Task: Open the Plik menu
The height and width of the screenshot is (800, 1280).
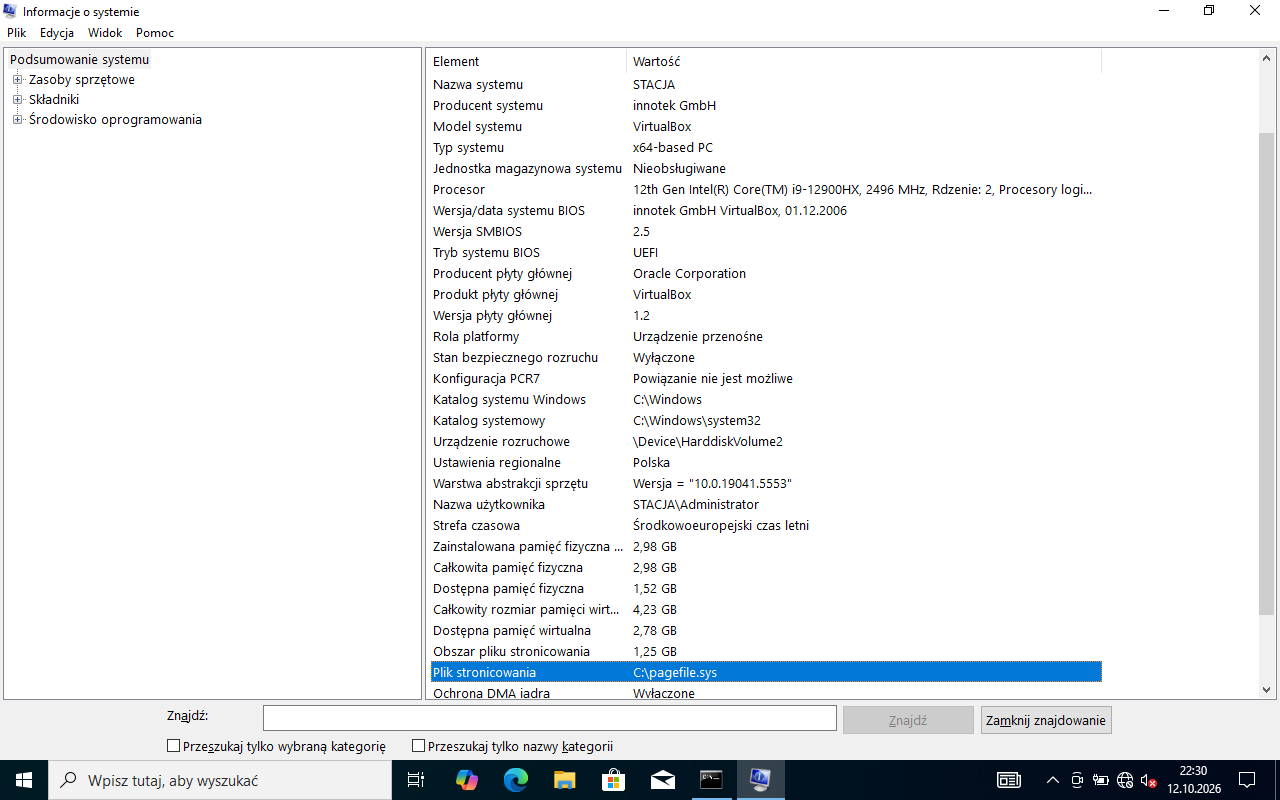Action: point(17,33)
